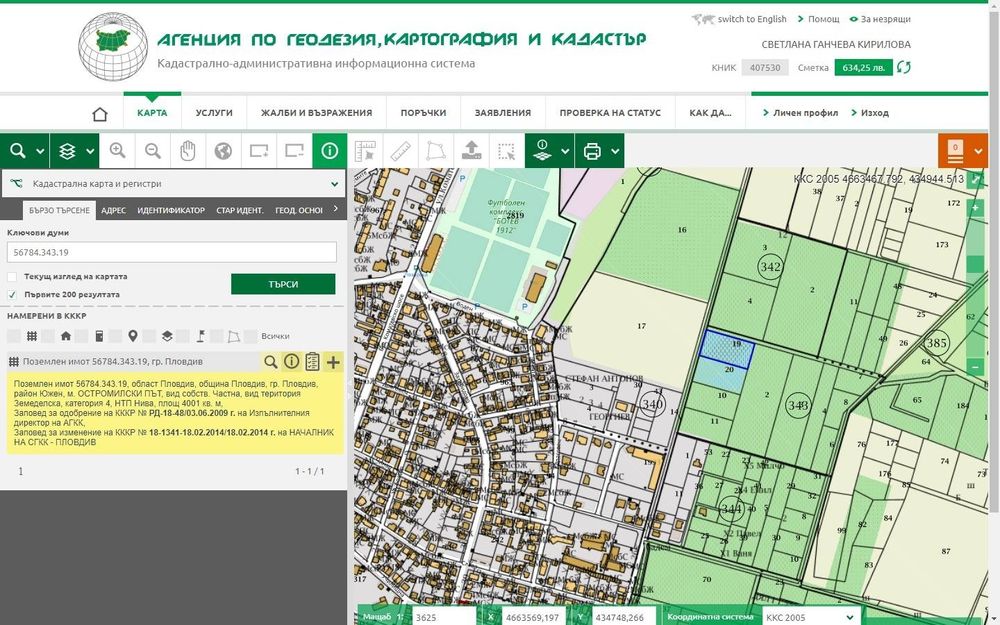
Task: Click the 'Изход' logout link
Action: pos(874,113)
